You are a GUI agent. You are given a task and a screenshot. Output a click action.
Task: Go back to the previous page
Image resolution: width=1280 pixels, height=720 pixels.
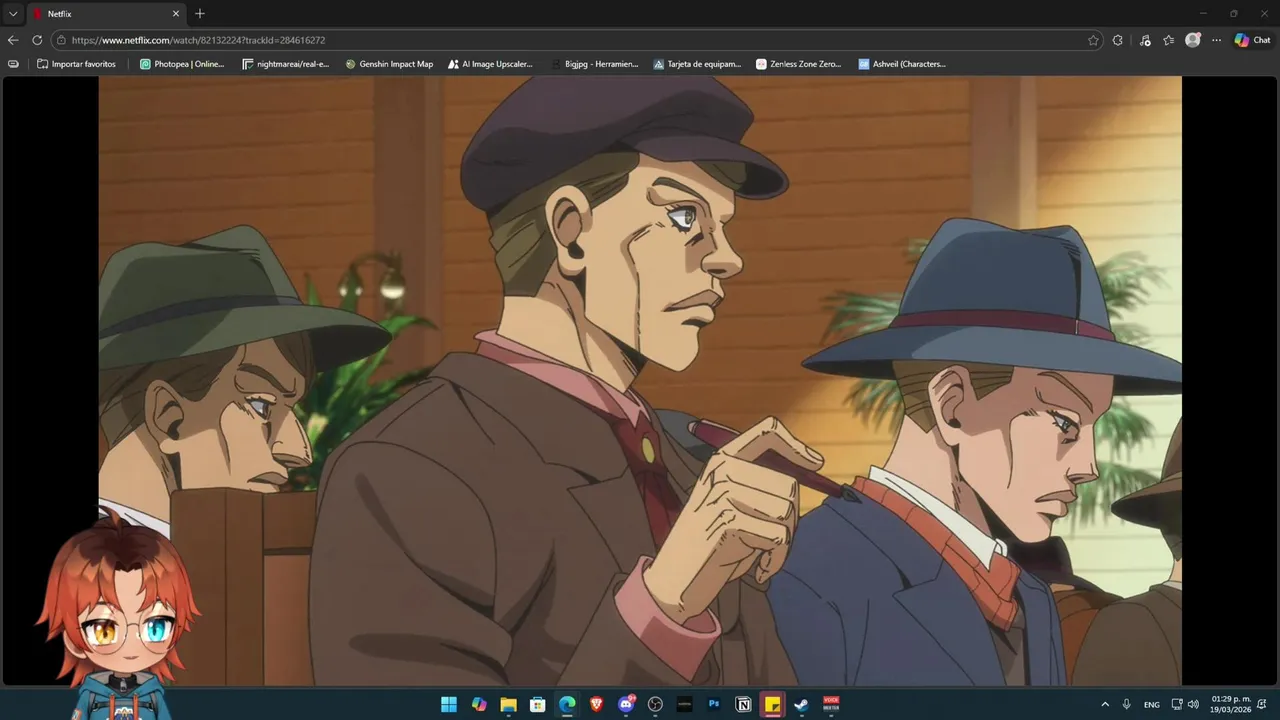point(13,40)
